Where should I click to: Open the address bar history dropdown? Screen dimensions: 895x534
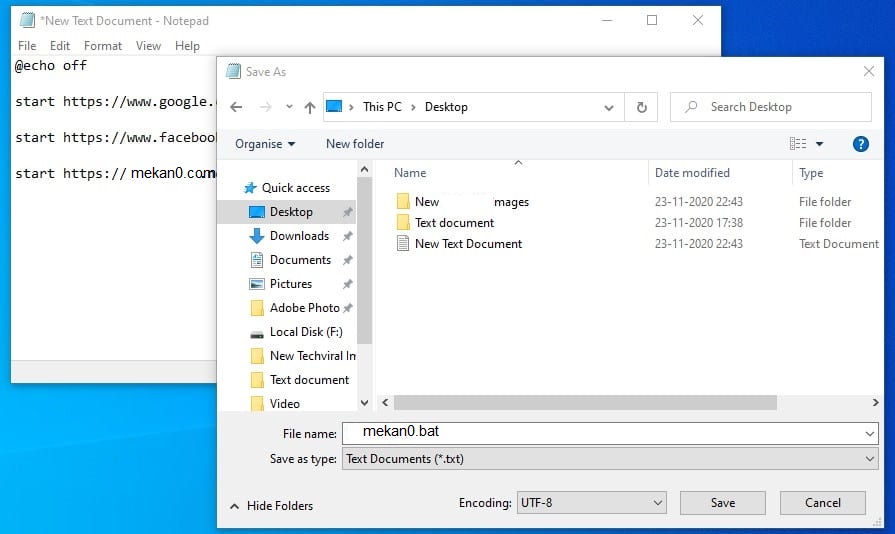click(x=609, y=107)
